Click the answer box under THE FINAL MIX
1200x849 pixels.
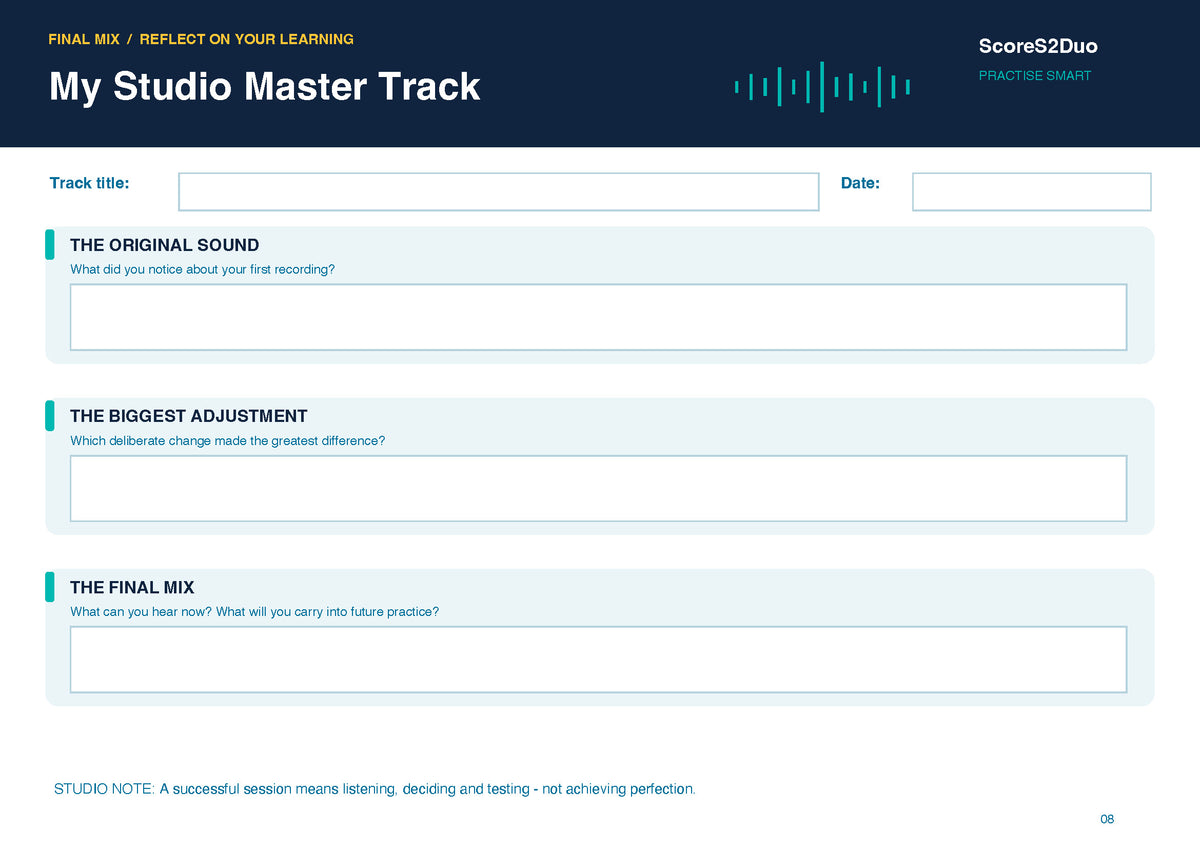[x=598, y=659]
